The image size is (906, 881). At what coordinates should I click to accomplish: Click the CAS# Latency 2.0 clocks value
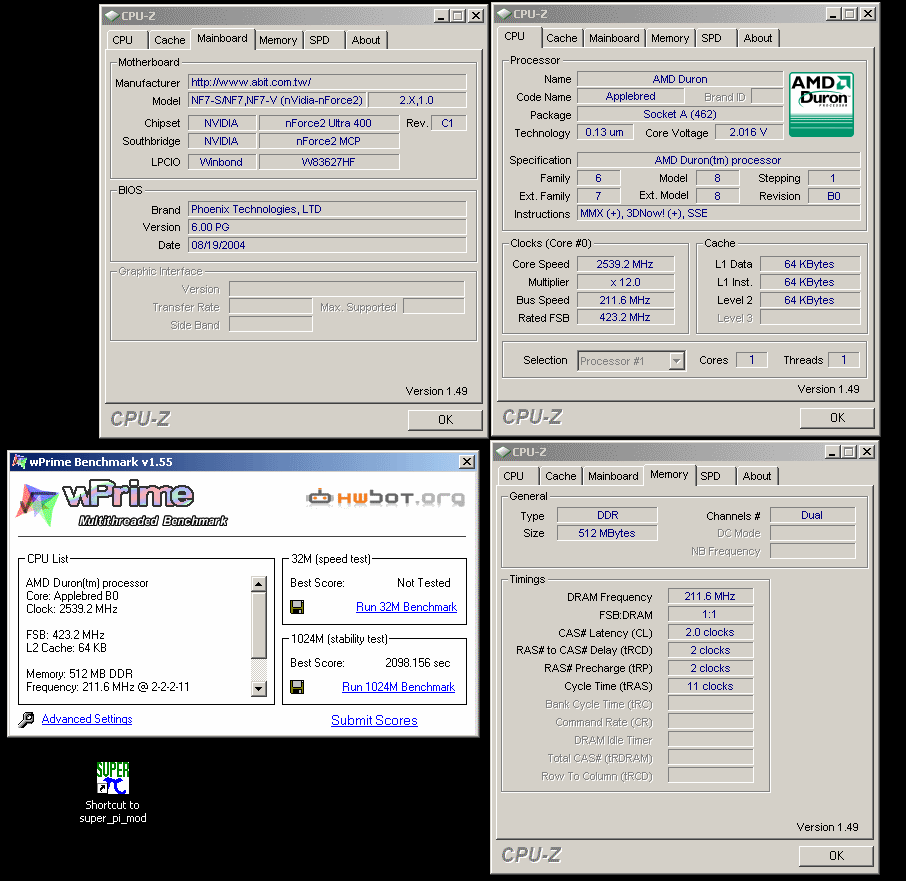coord(710,632)
